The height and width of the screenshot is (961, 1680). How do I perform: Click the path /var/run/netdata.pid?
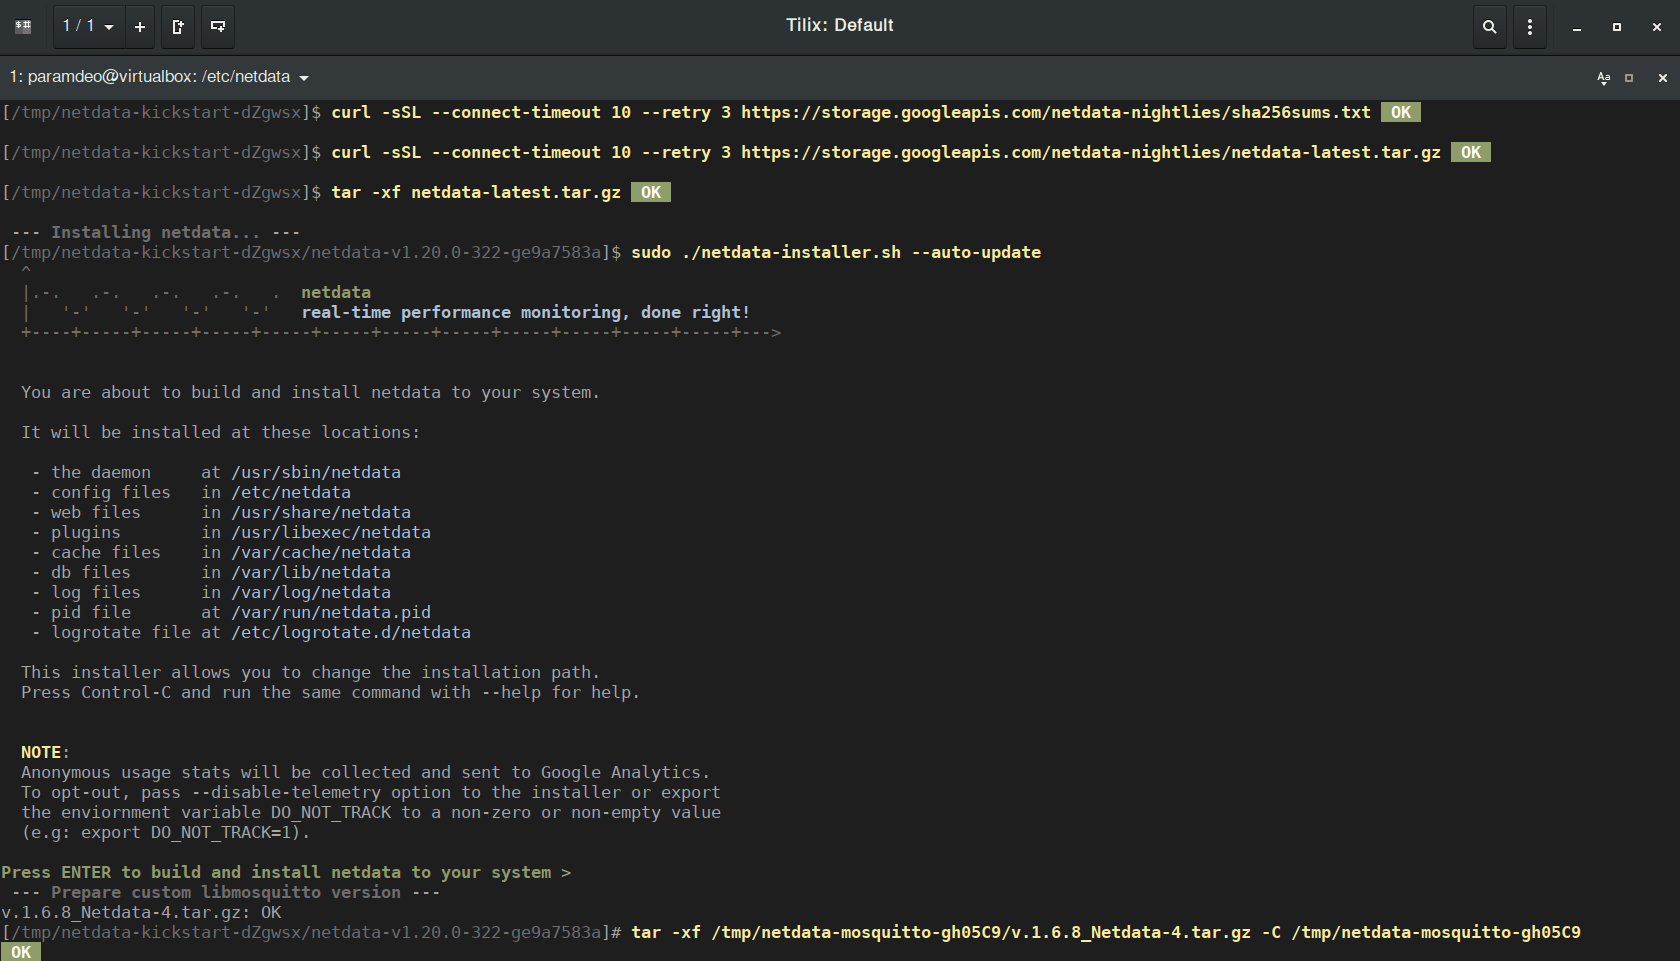tap(331, 612)
